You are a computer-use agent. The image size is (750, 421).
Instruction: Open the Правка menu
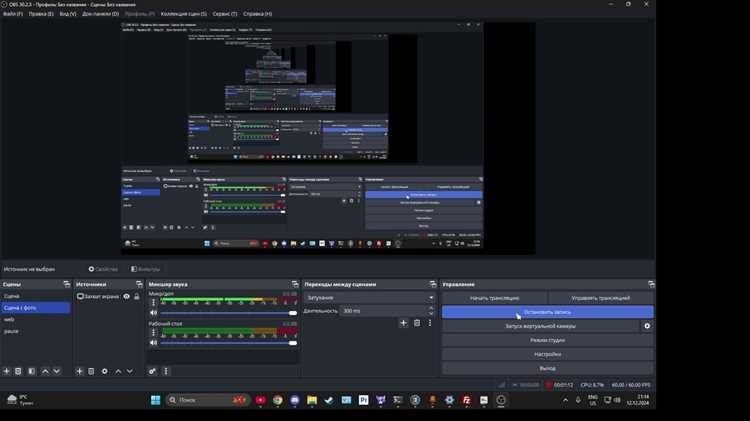41,14
